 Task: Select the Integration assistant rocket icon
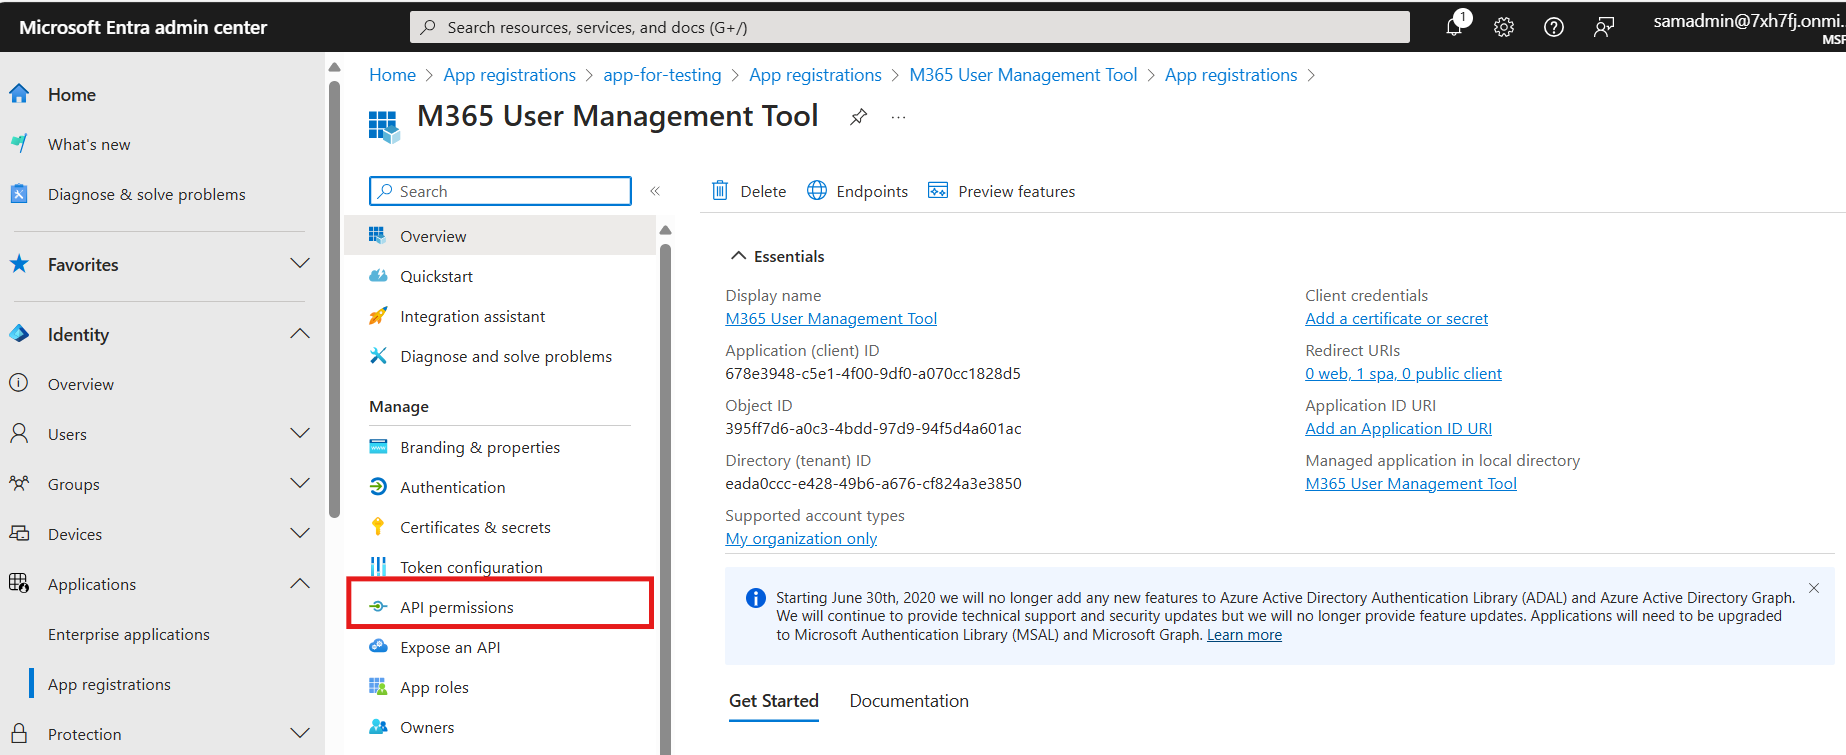378,316
